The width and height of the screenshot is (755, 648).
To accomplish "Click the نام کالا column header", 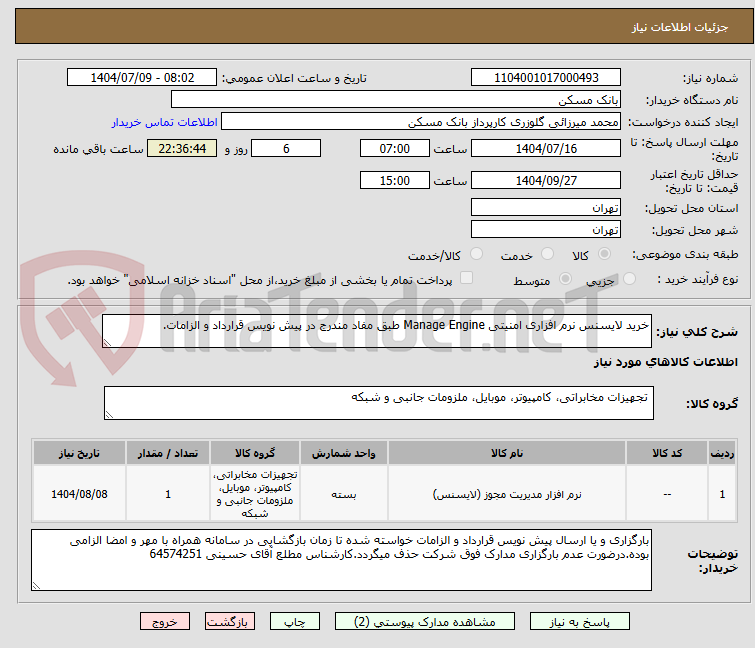I will click(x=507, y=453).
